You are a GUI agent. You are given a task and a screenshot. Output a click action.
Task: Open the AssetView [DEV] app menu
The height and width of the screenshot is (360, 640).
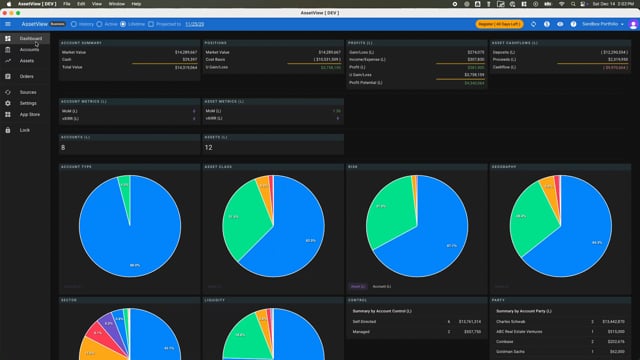(x=37, y=4)
